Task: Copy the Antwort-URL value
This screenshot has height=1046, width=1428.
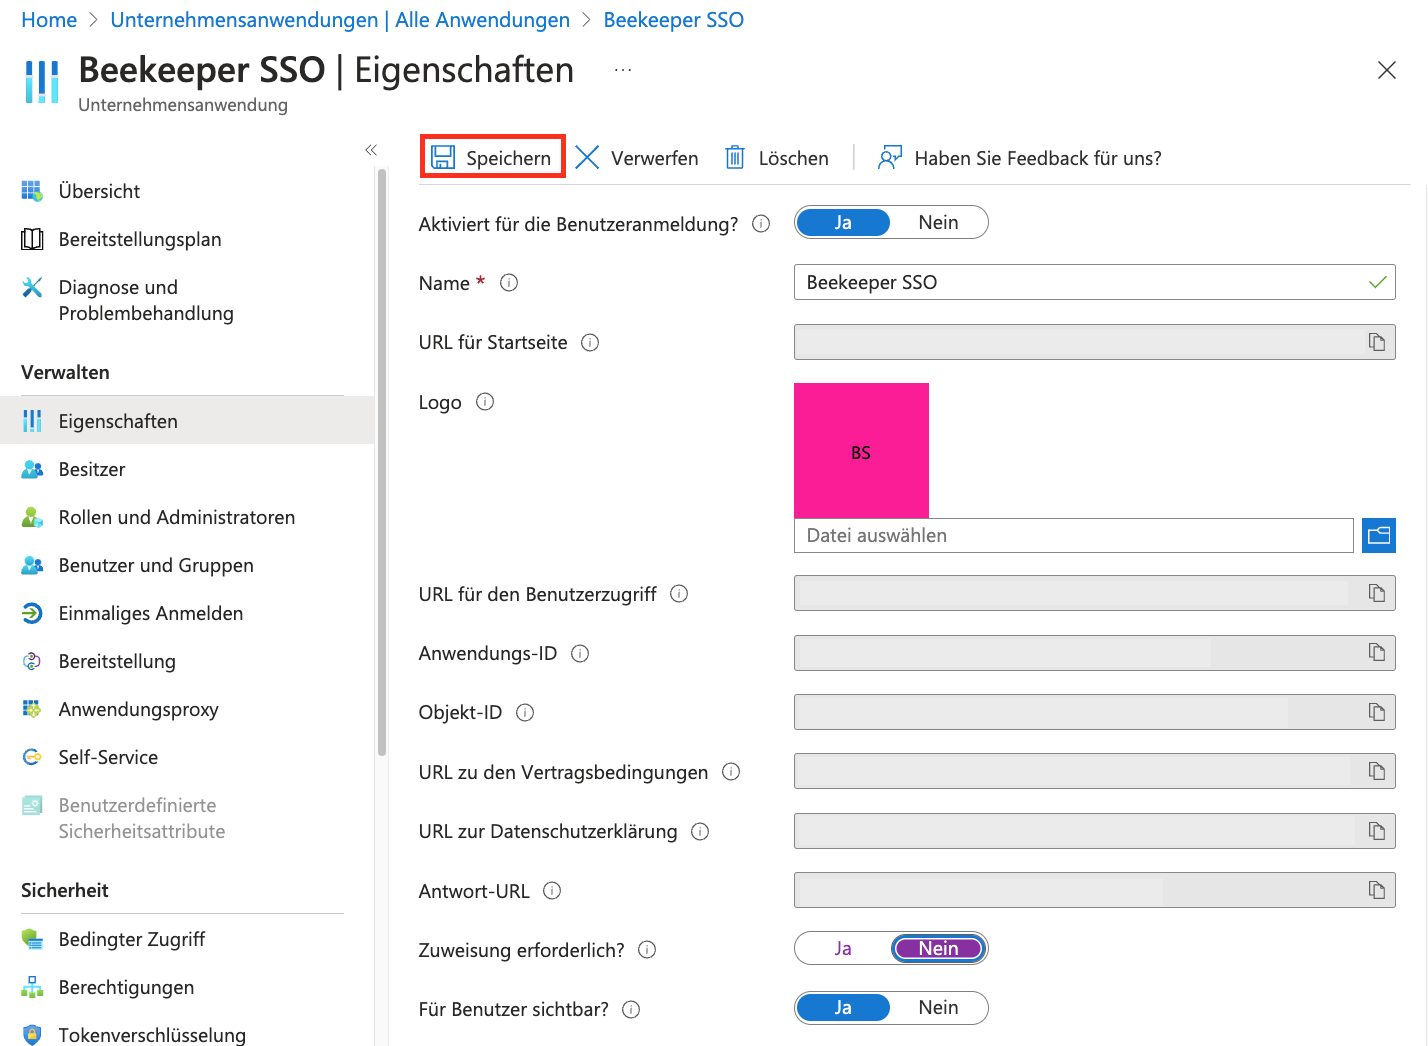Action: click(x=1377, y=890)
